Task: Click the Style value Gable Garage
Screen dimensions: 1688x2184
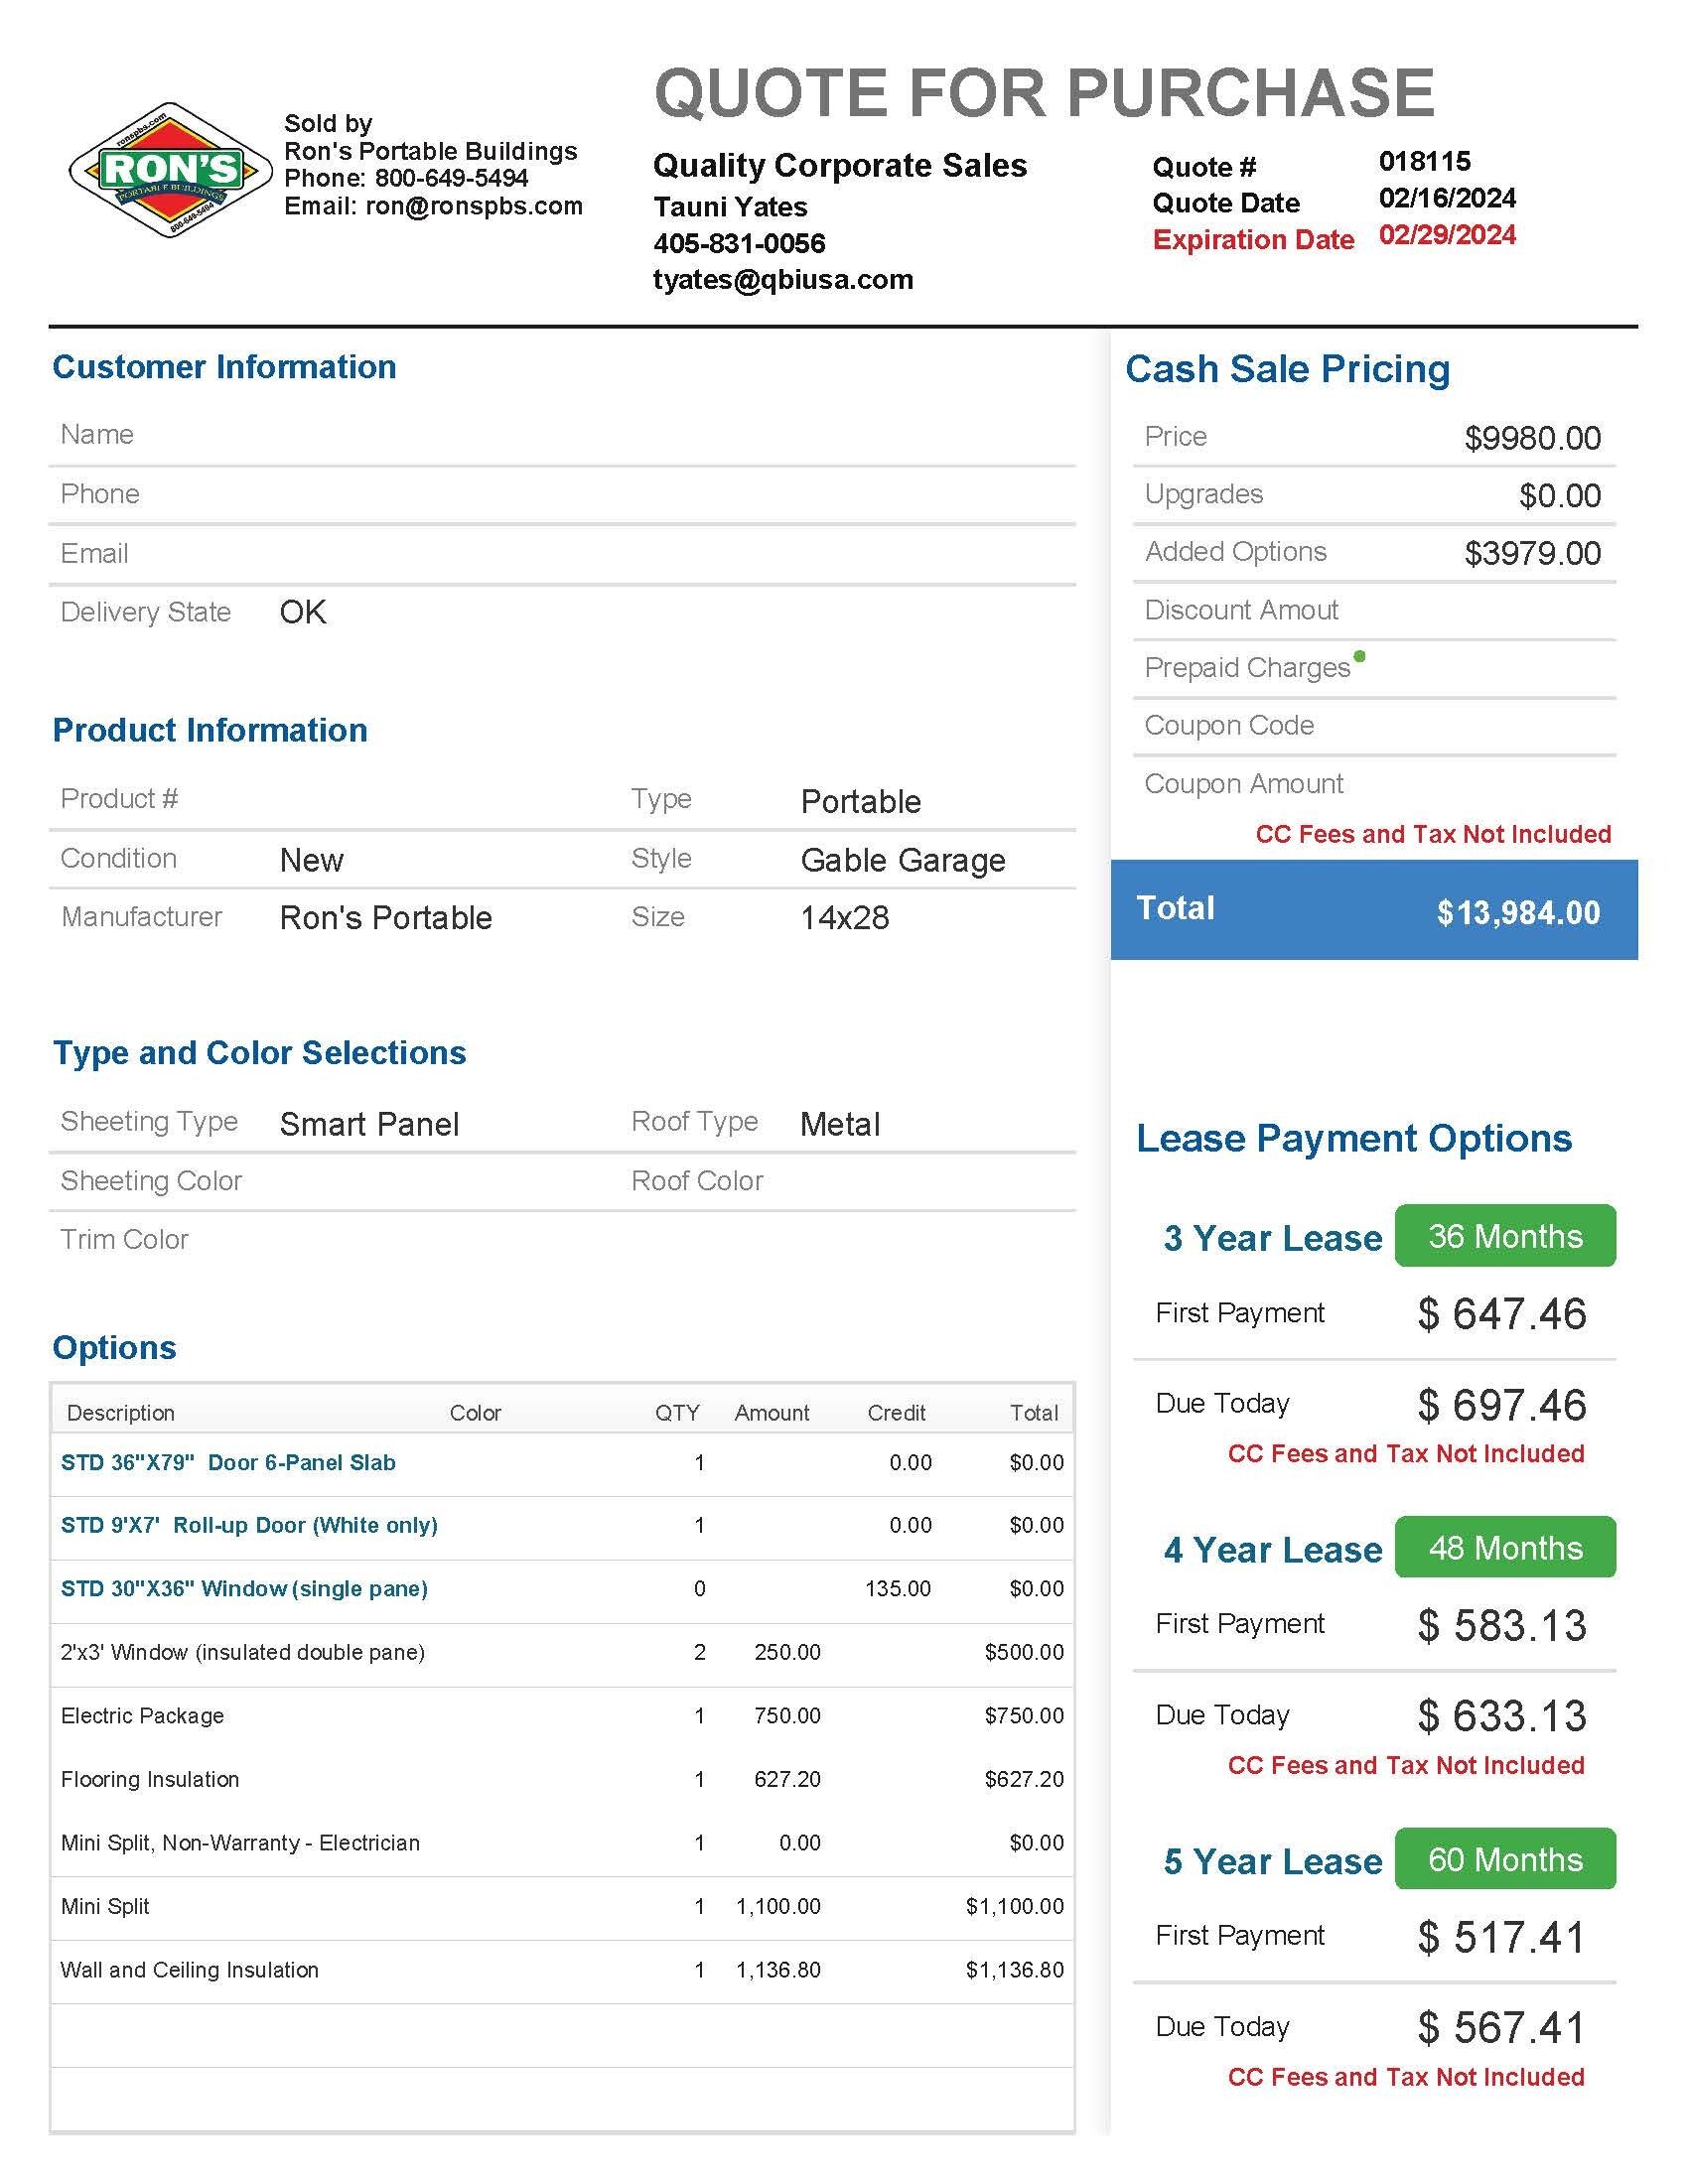Action: 903,860
